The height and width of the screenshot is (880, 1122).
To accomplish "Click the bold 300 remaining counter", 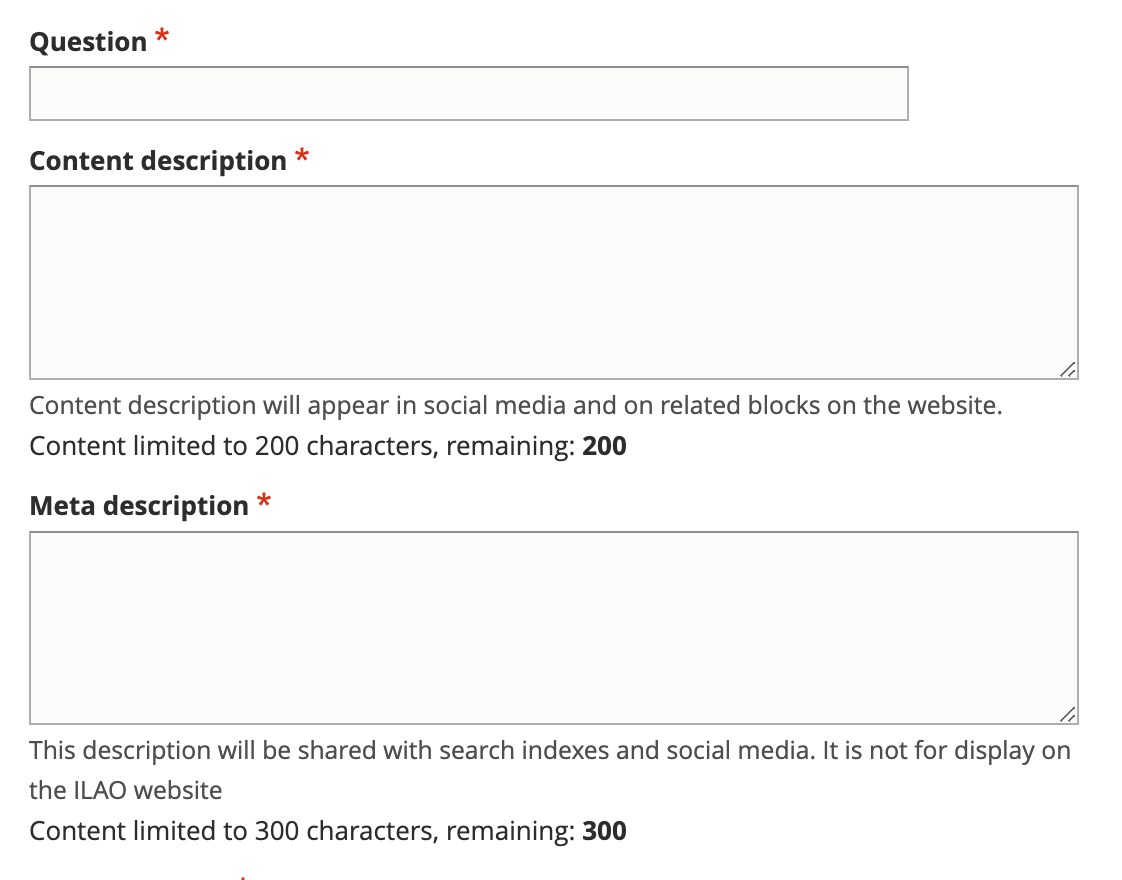I will (605, 831).
